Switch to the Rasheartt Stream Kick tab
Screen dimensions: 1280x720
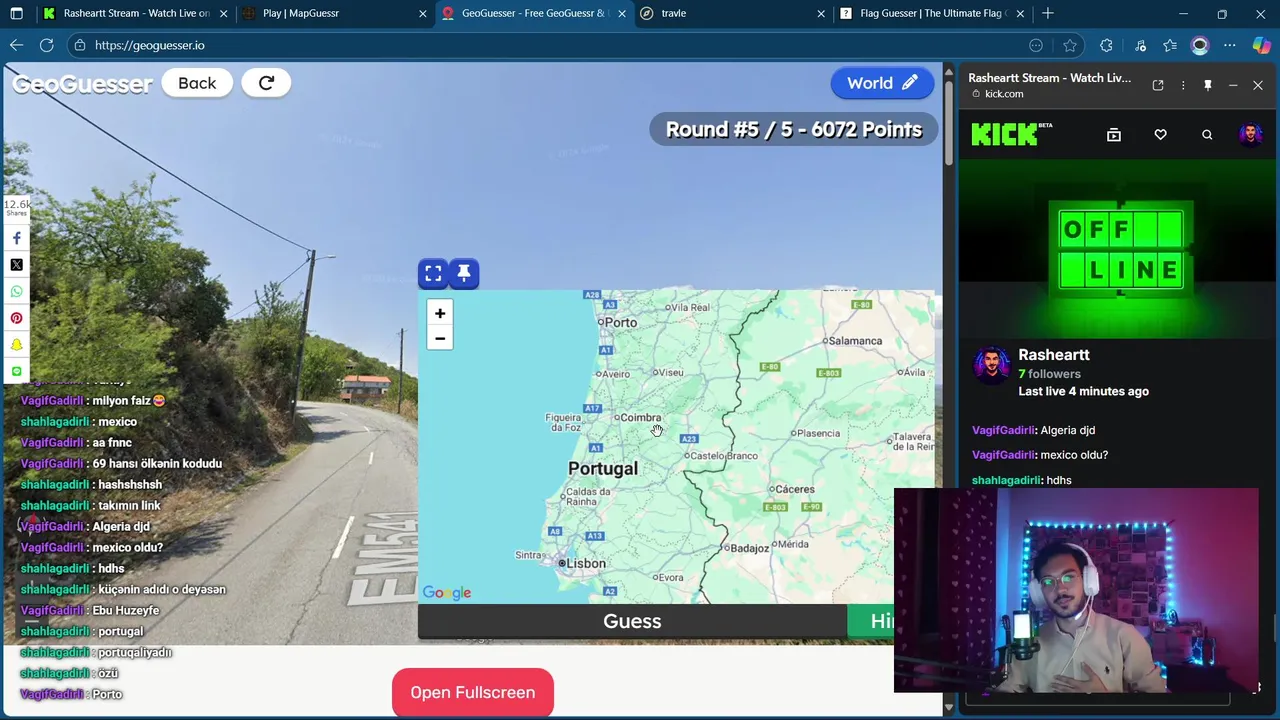135,13
